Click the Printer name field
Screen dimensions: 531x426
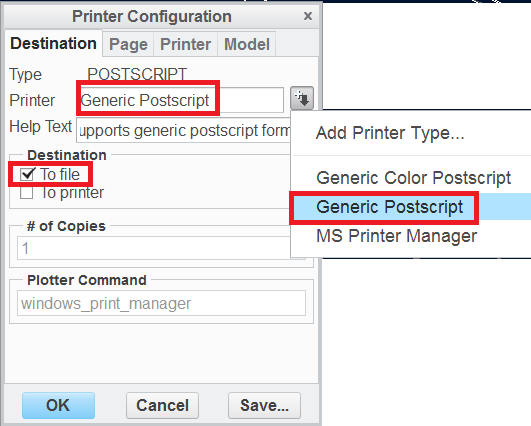(180, 100)
